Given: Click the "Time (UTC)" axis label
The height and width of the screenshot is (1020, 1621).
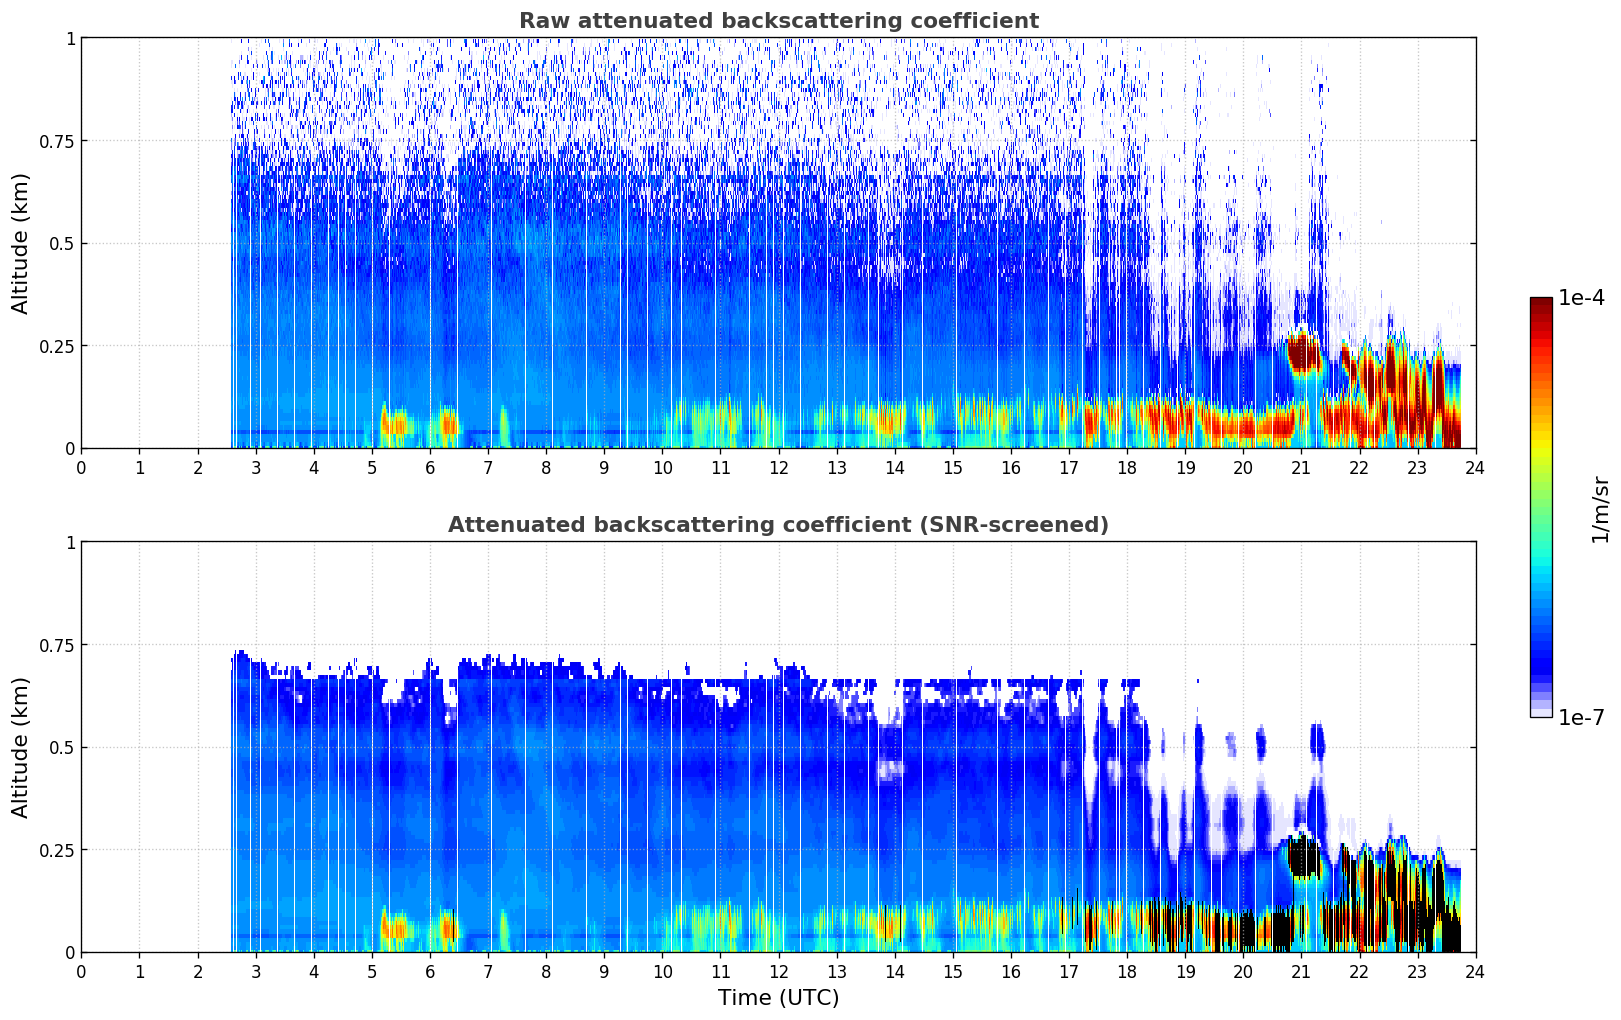Looking at the screenshot, I should [x=778, y=998].
